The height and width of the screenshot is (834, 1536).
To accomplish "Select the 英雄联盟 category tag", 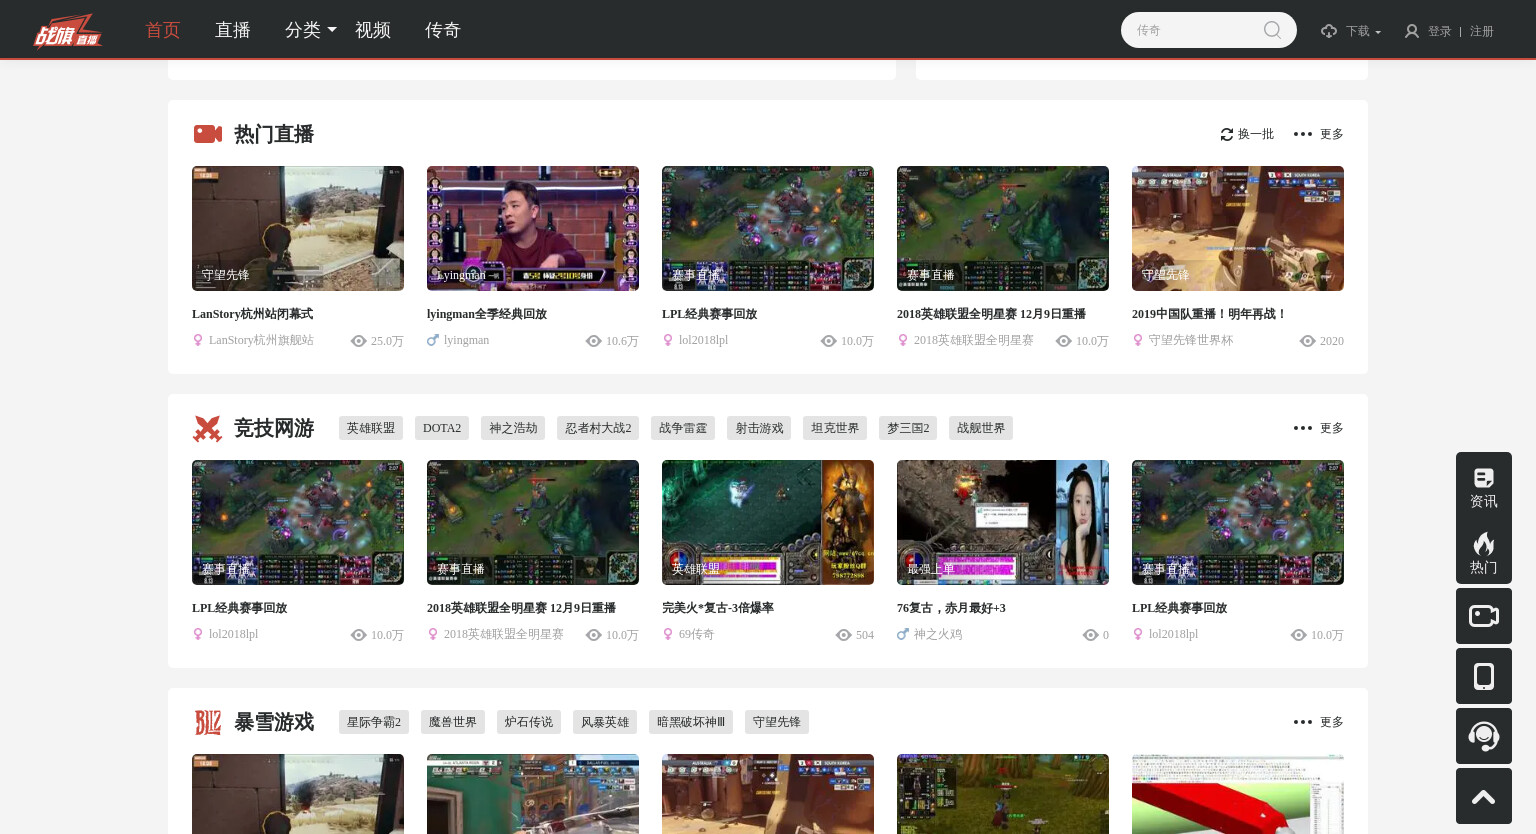I will 371,428.
